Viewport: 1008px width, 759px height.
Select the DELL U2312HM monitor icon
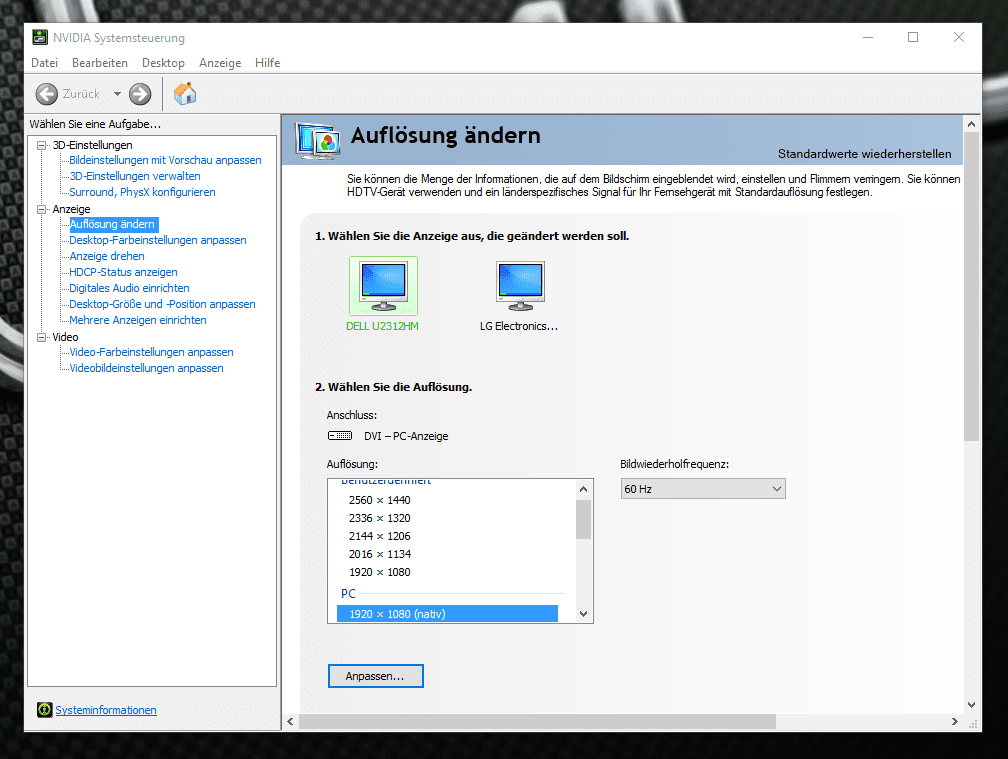tap(383, 285)
